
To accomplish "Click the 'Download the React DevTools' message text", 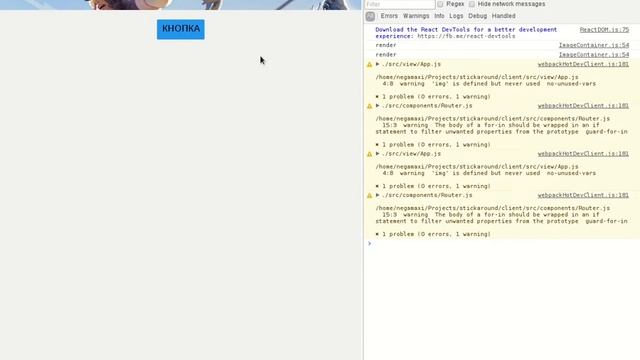I will [x=466, y=33].
